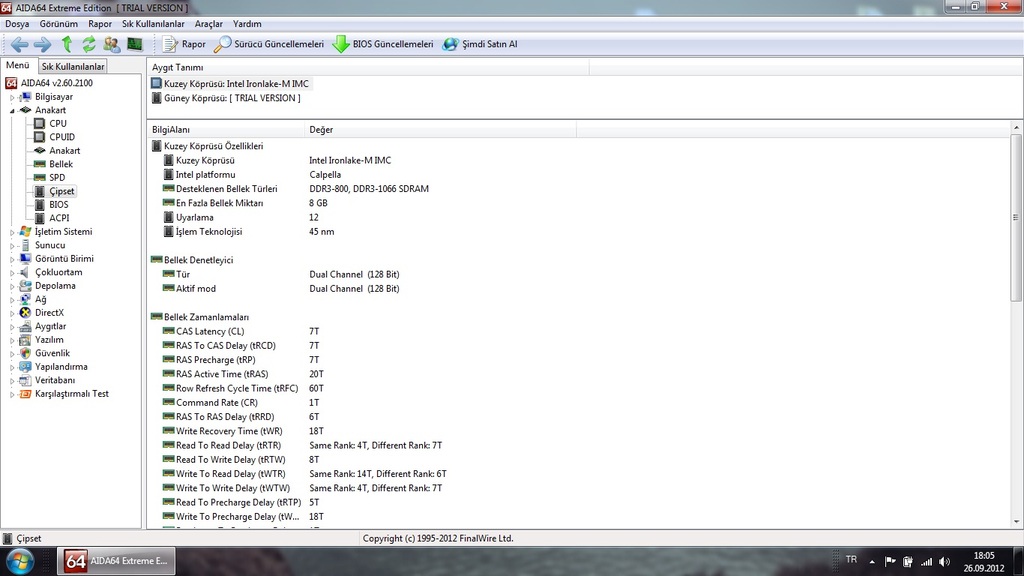Select Güney Köprüsü device entry

tap(231, 98)
